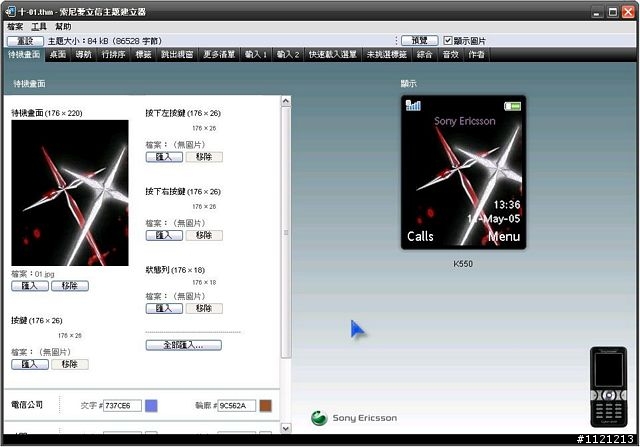Image resolution: width=640 pixels, height=447 pixels.
Task: Click the 重設 button
Action: (25, 41)
